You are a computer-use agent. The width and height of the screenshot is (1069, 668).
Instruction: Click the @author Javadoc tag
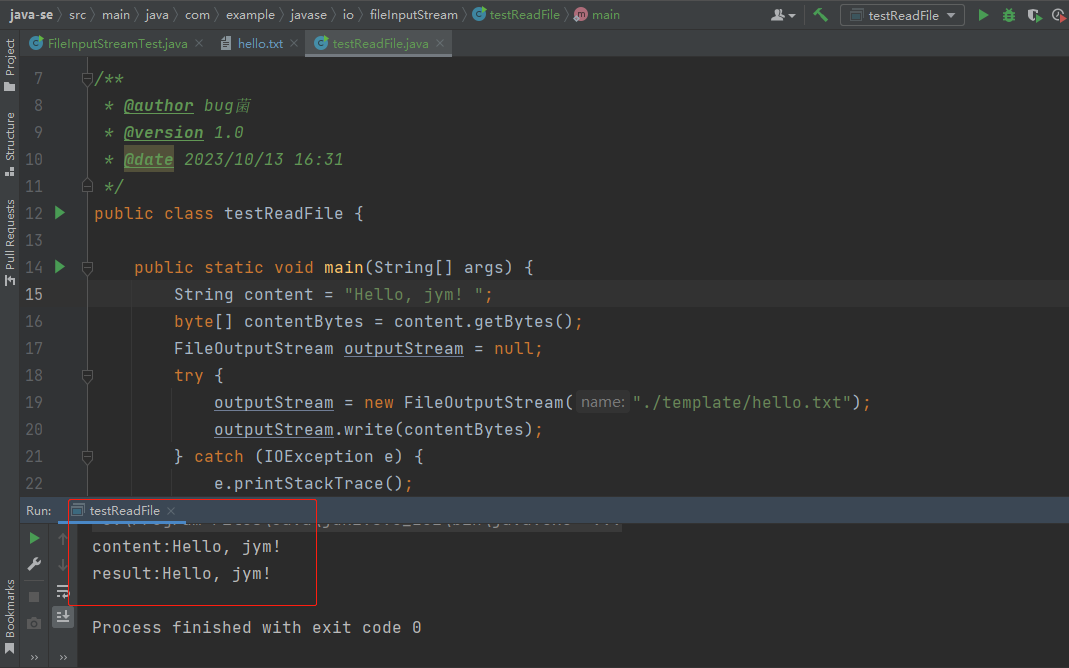coord(159,106)
